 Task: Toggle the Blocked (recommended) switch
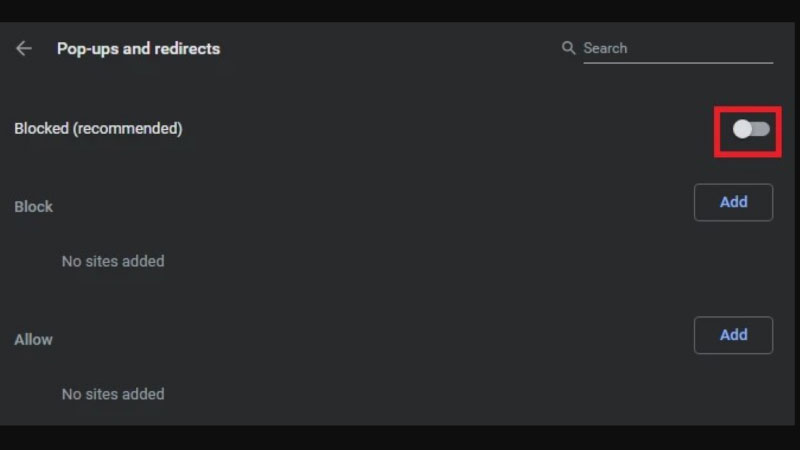click(751, 129)
